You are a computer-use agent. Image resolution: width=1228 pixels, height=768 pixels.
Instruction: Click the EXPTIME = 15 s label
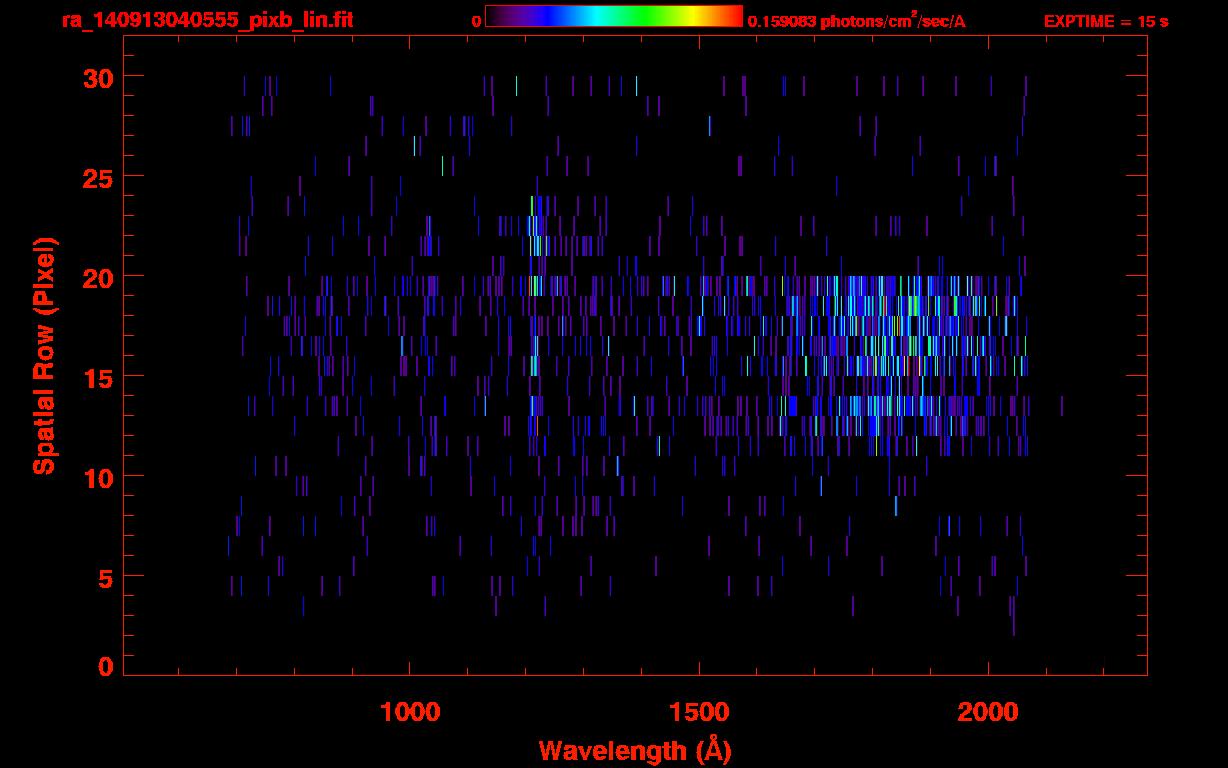1106,21
